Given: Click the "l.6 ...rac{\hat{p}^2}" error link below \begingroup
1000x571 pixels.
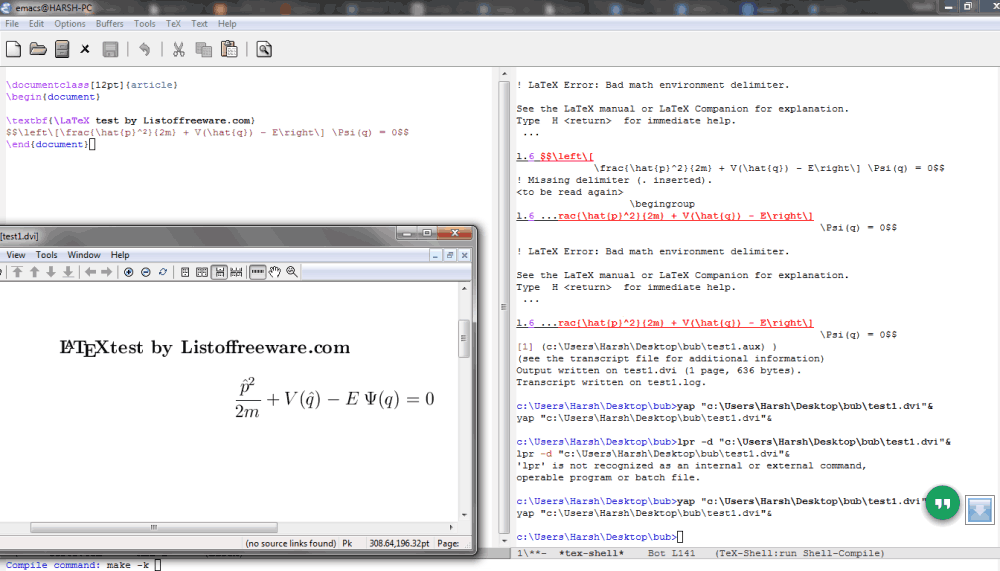Looking at the screenshot, I should click(x=665, y=216).
